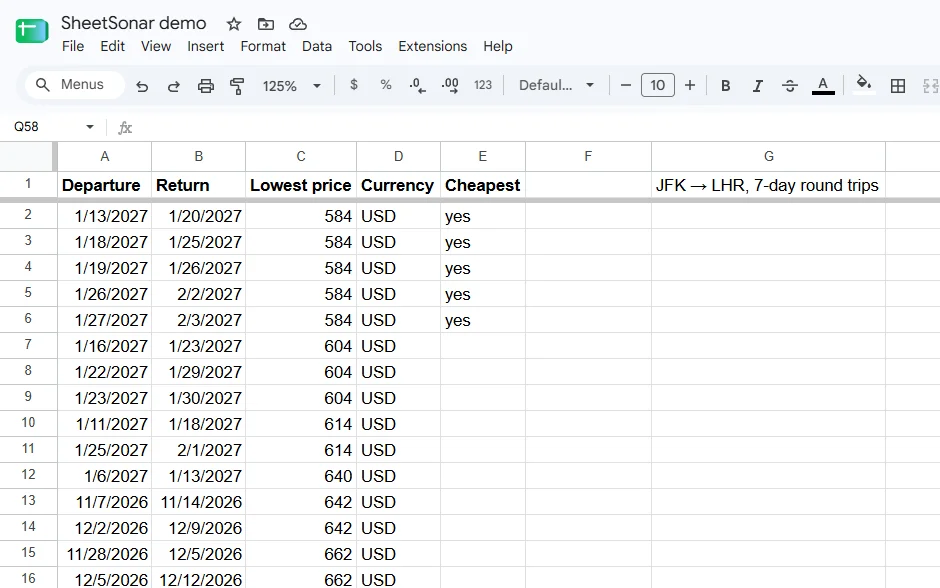Print the spreadsheet
The image size is (940, 588).
206,86
